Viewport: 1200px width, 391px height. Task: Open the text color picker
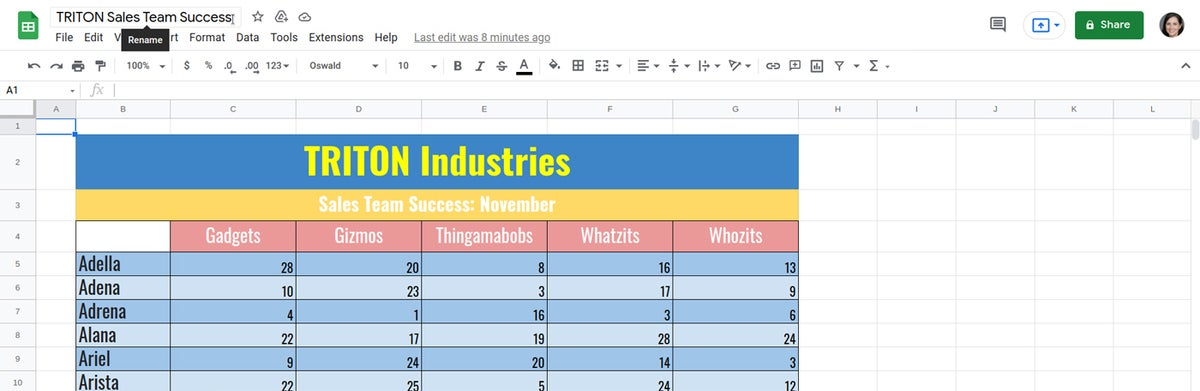524,66
